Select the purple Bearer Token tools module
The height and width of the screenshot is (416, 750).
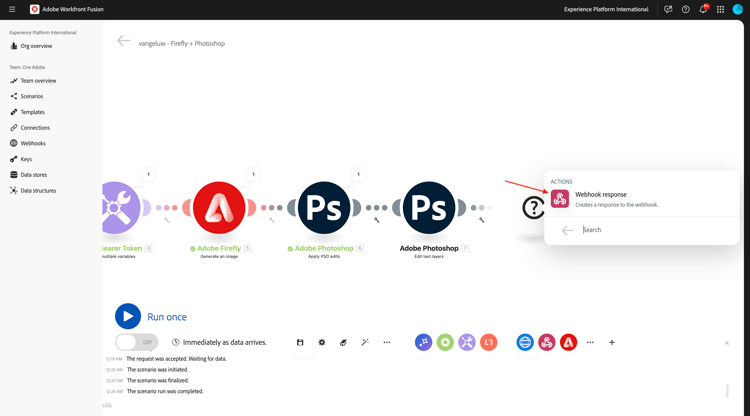[116, 208]
